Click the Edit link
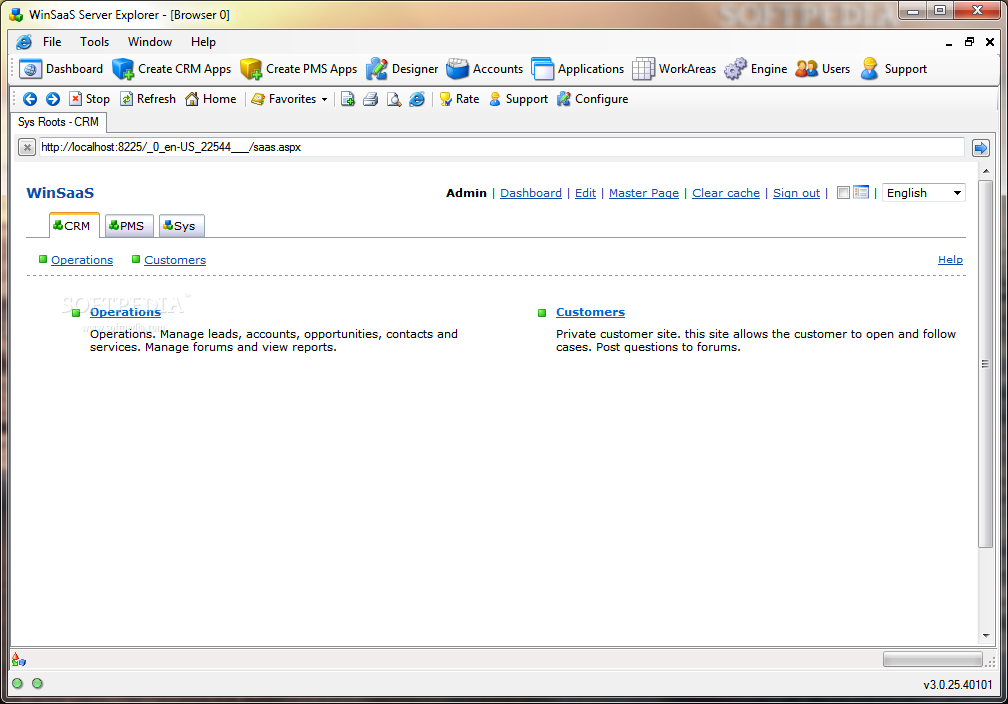This screenshot has width=1008, height=704. pyautogui.click(x=585, y=193)
